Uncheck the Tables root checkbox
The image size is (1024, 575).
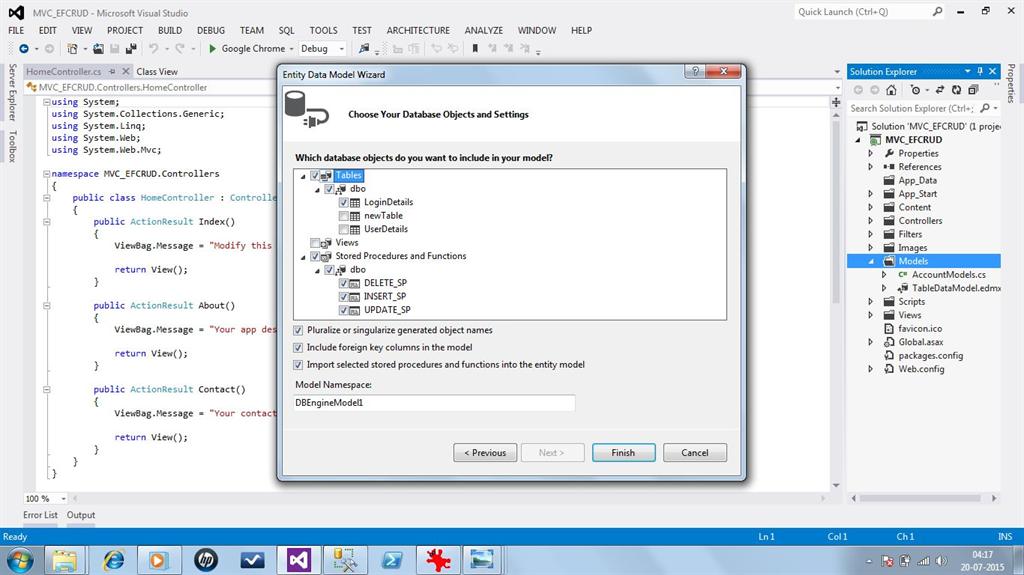coord(315,175)
